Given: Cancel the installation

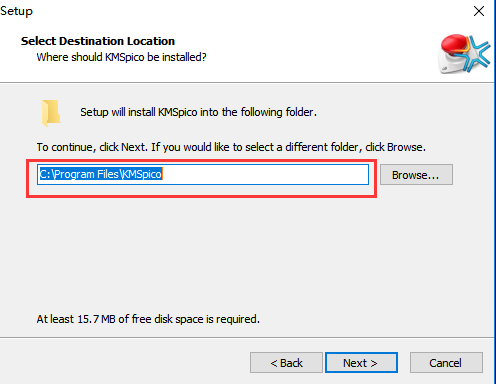Looking at the screenshot, I should pyautogui.click(x=446, y=362).
